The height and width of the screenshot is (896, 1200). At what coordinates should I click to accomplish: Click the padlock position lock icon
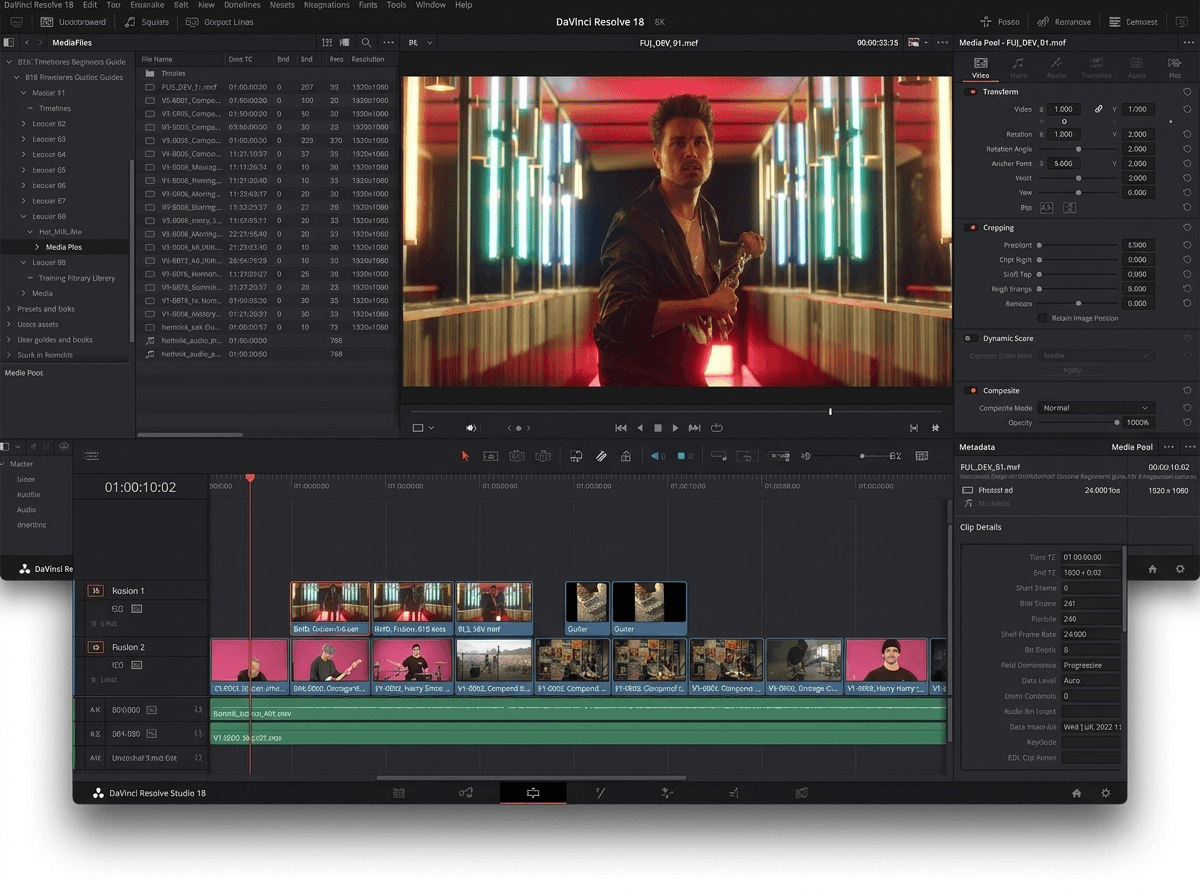626,456
